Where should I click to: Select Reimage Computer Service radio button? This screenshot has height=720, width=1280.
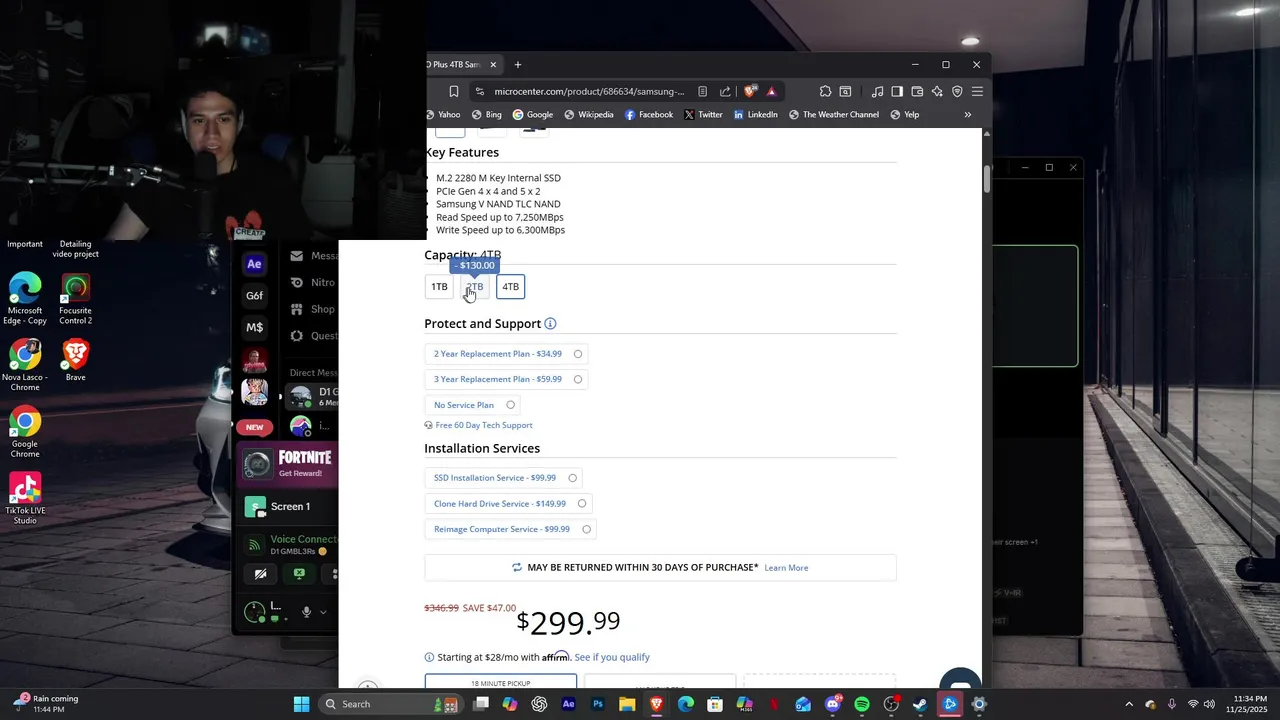click(587, 529)
